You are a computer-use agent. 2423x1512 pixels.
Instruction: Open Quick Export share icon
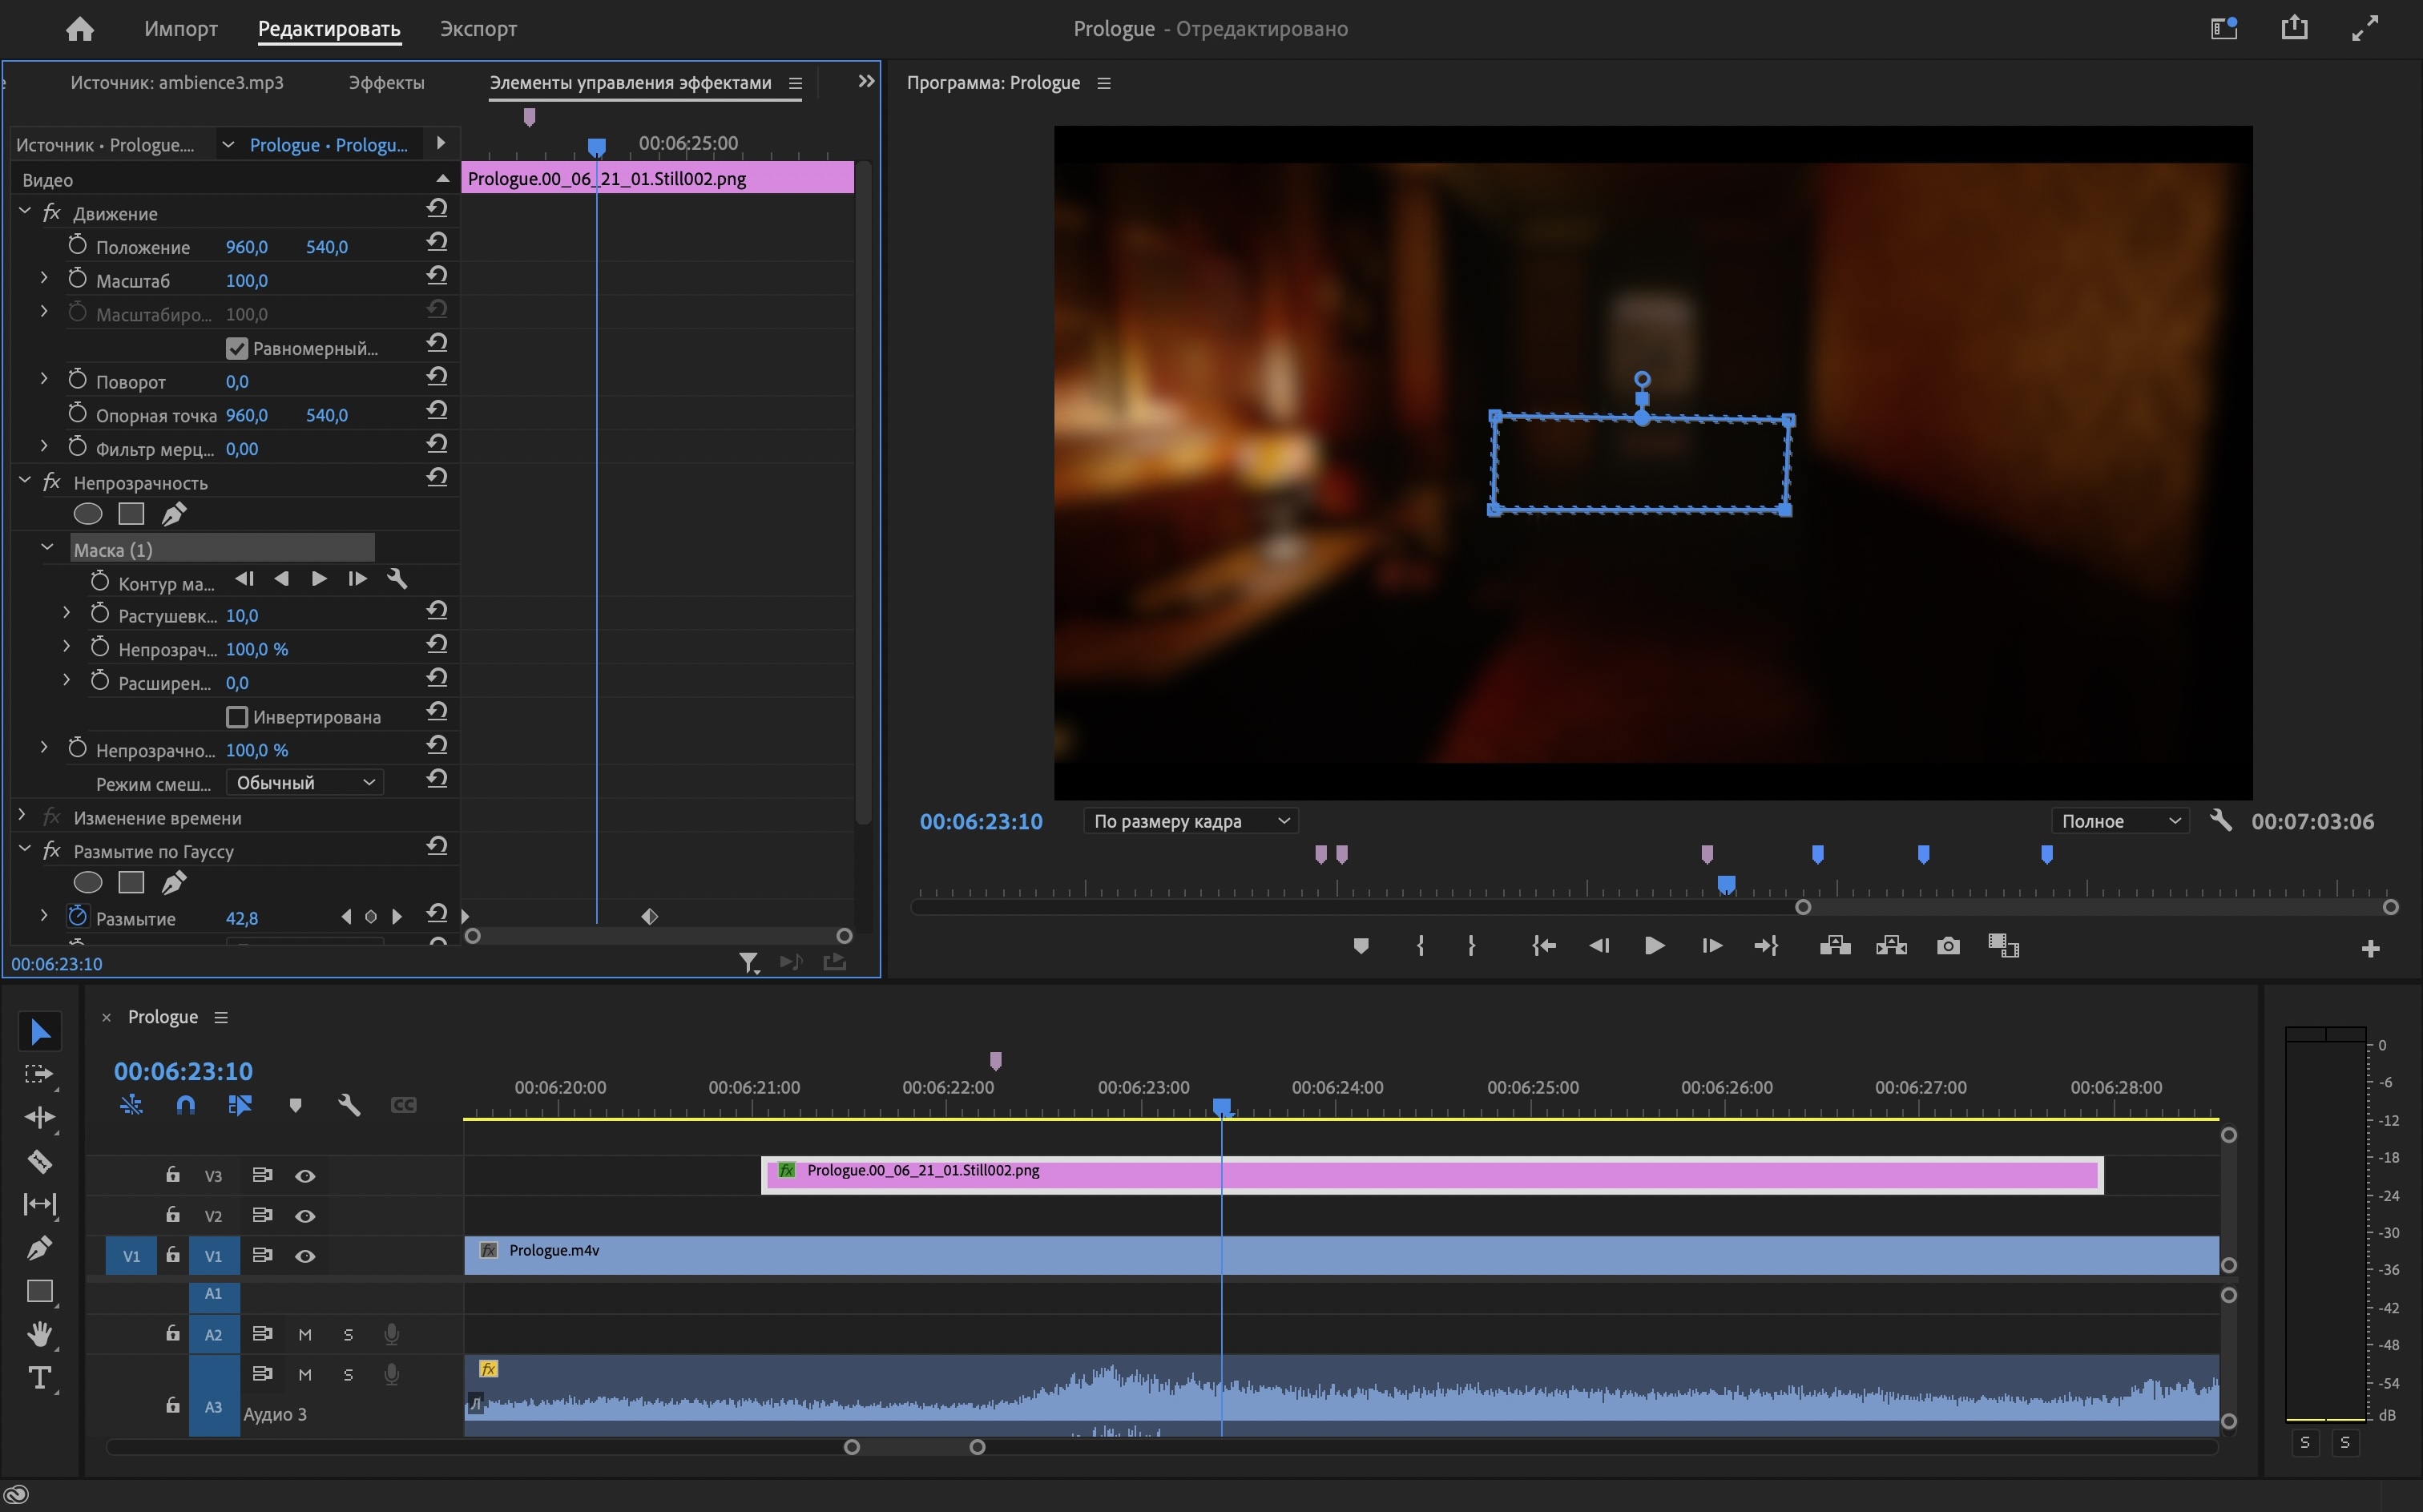pyautogui.click(x=2295, y=28)
